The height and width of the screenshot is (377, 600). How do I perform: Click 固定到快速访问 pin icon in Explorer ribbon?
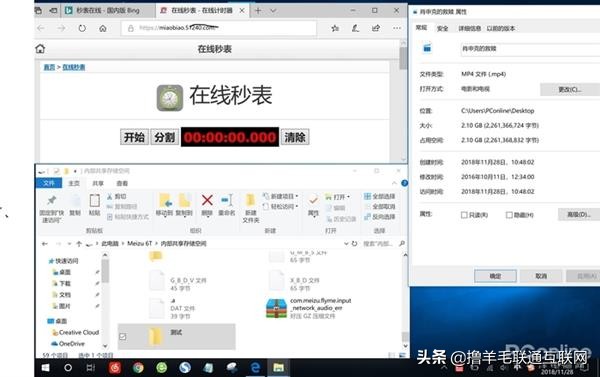pyautogui.click(x=52, y=200)
